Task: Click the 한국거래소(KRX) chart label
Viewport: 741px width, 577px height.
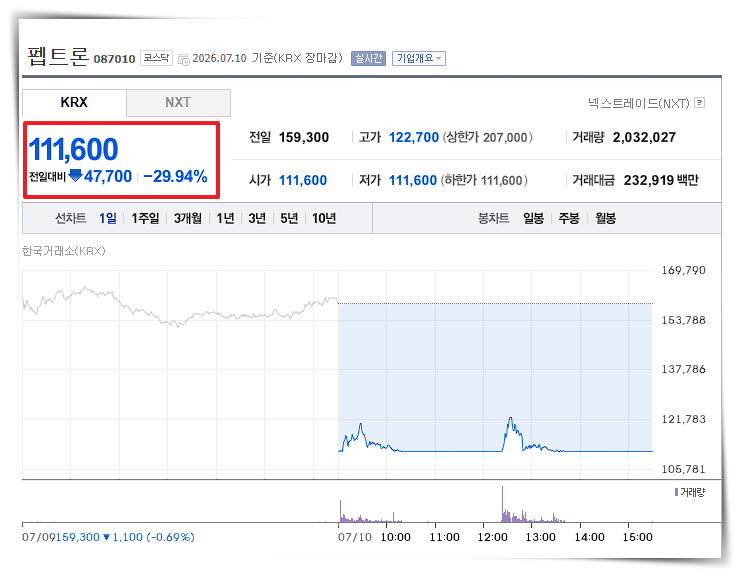Action: (x=64, y=251)
